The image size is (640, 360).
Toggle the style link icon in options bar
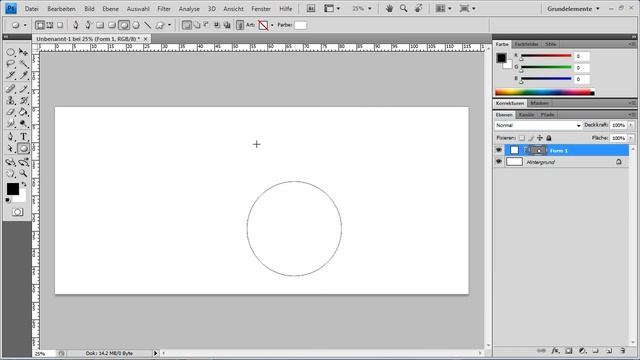[x=240, y=25]
